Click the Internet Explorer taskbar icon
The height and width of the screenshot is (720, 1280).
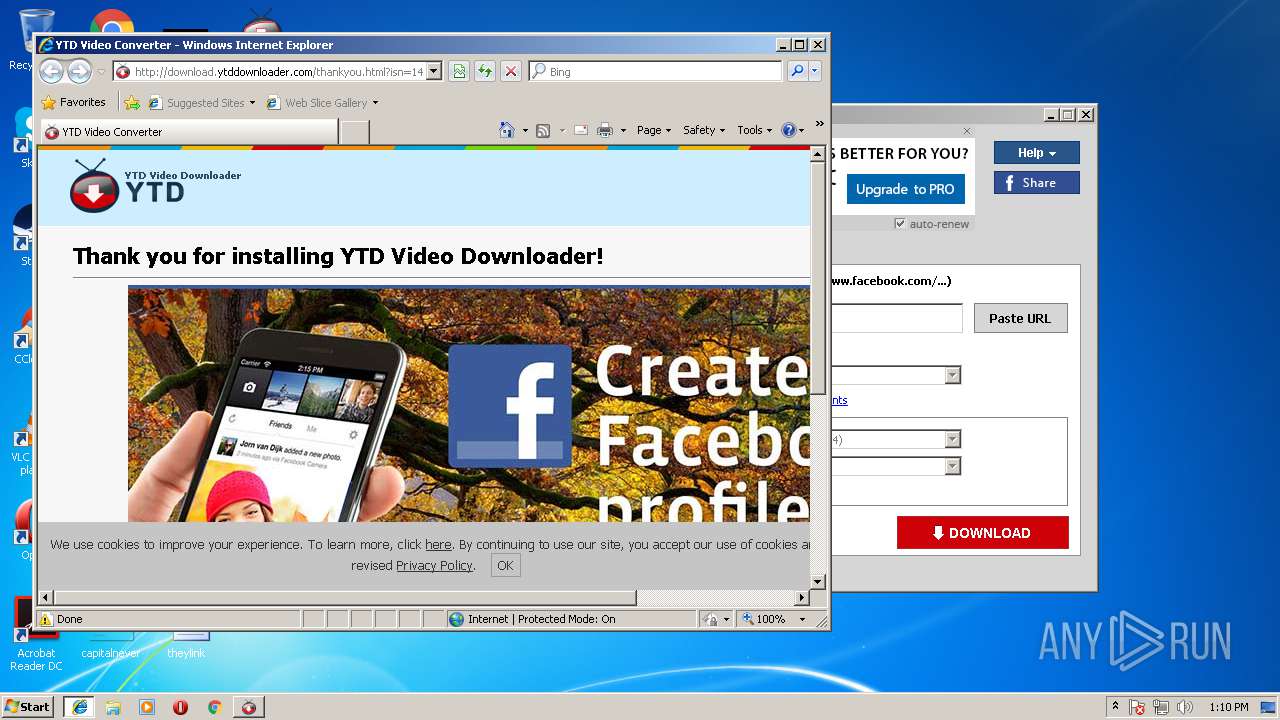click(79, 707)
